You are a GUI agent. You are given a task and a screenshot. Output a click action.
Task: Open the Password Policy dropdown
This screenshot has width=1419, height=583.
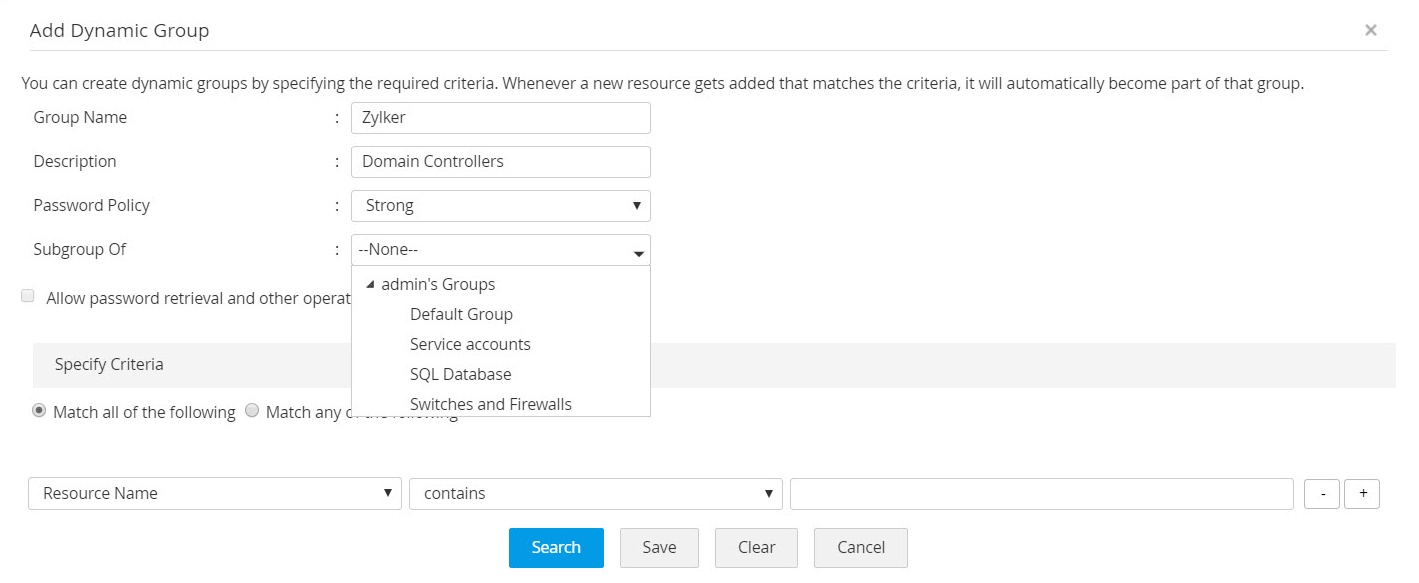[x=500, y=206]
